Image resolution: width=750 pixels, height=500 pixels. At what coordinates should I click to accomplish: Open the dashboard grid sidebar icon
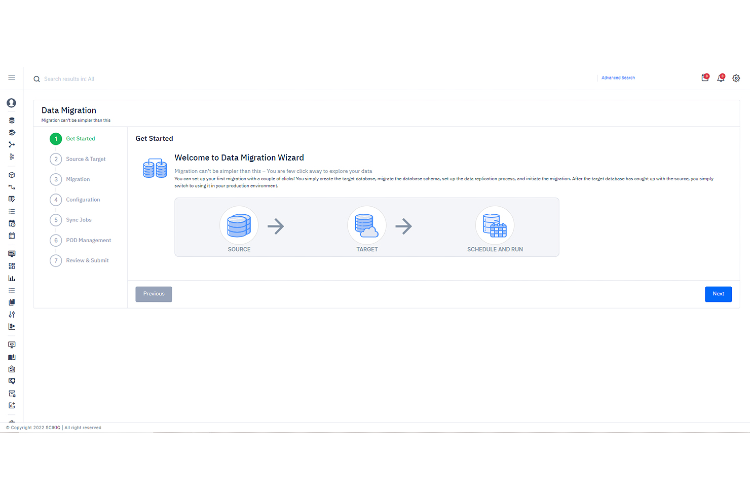(x=12, y=266)
